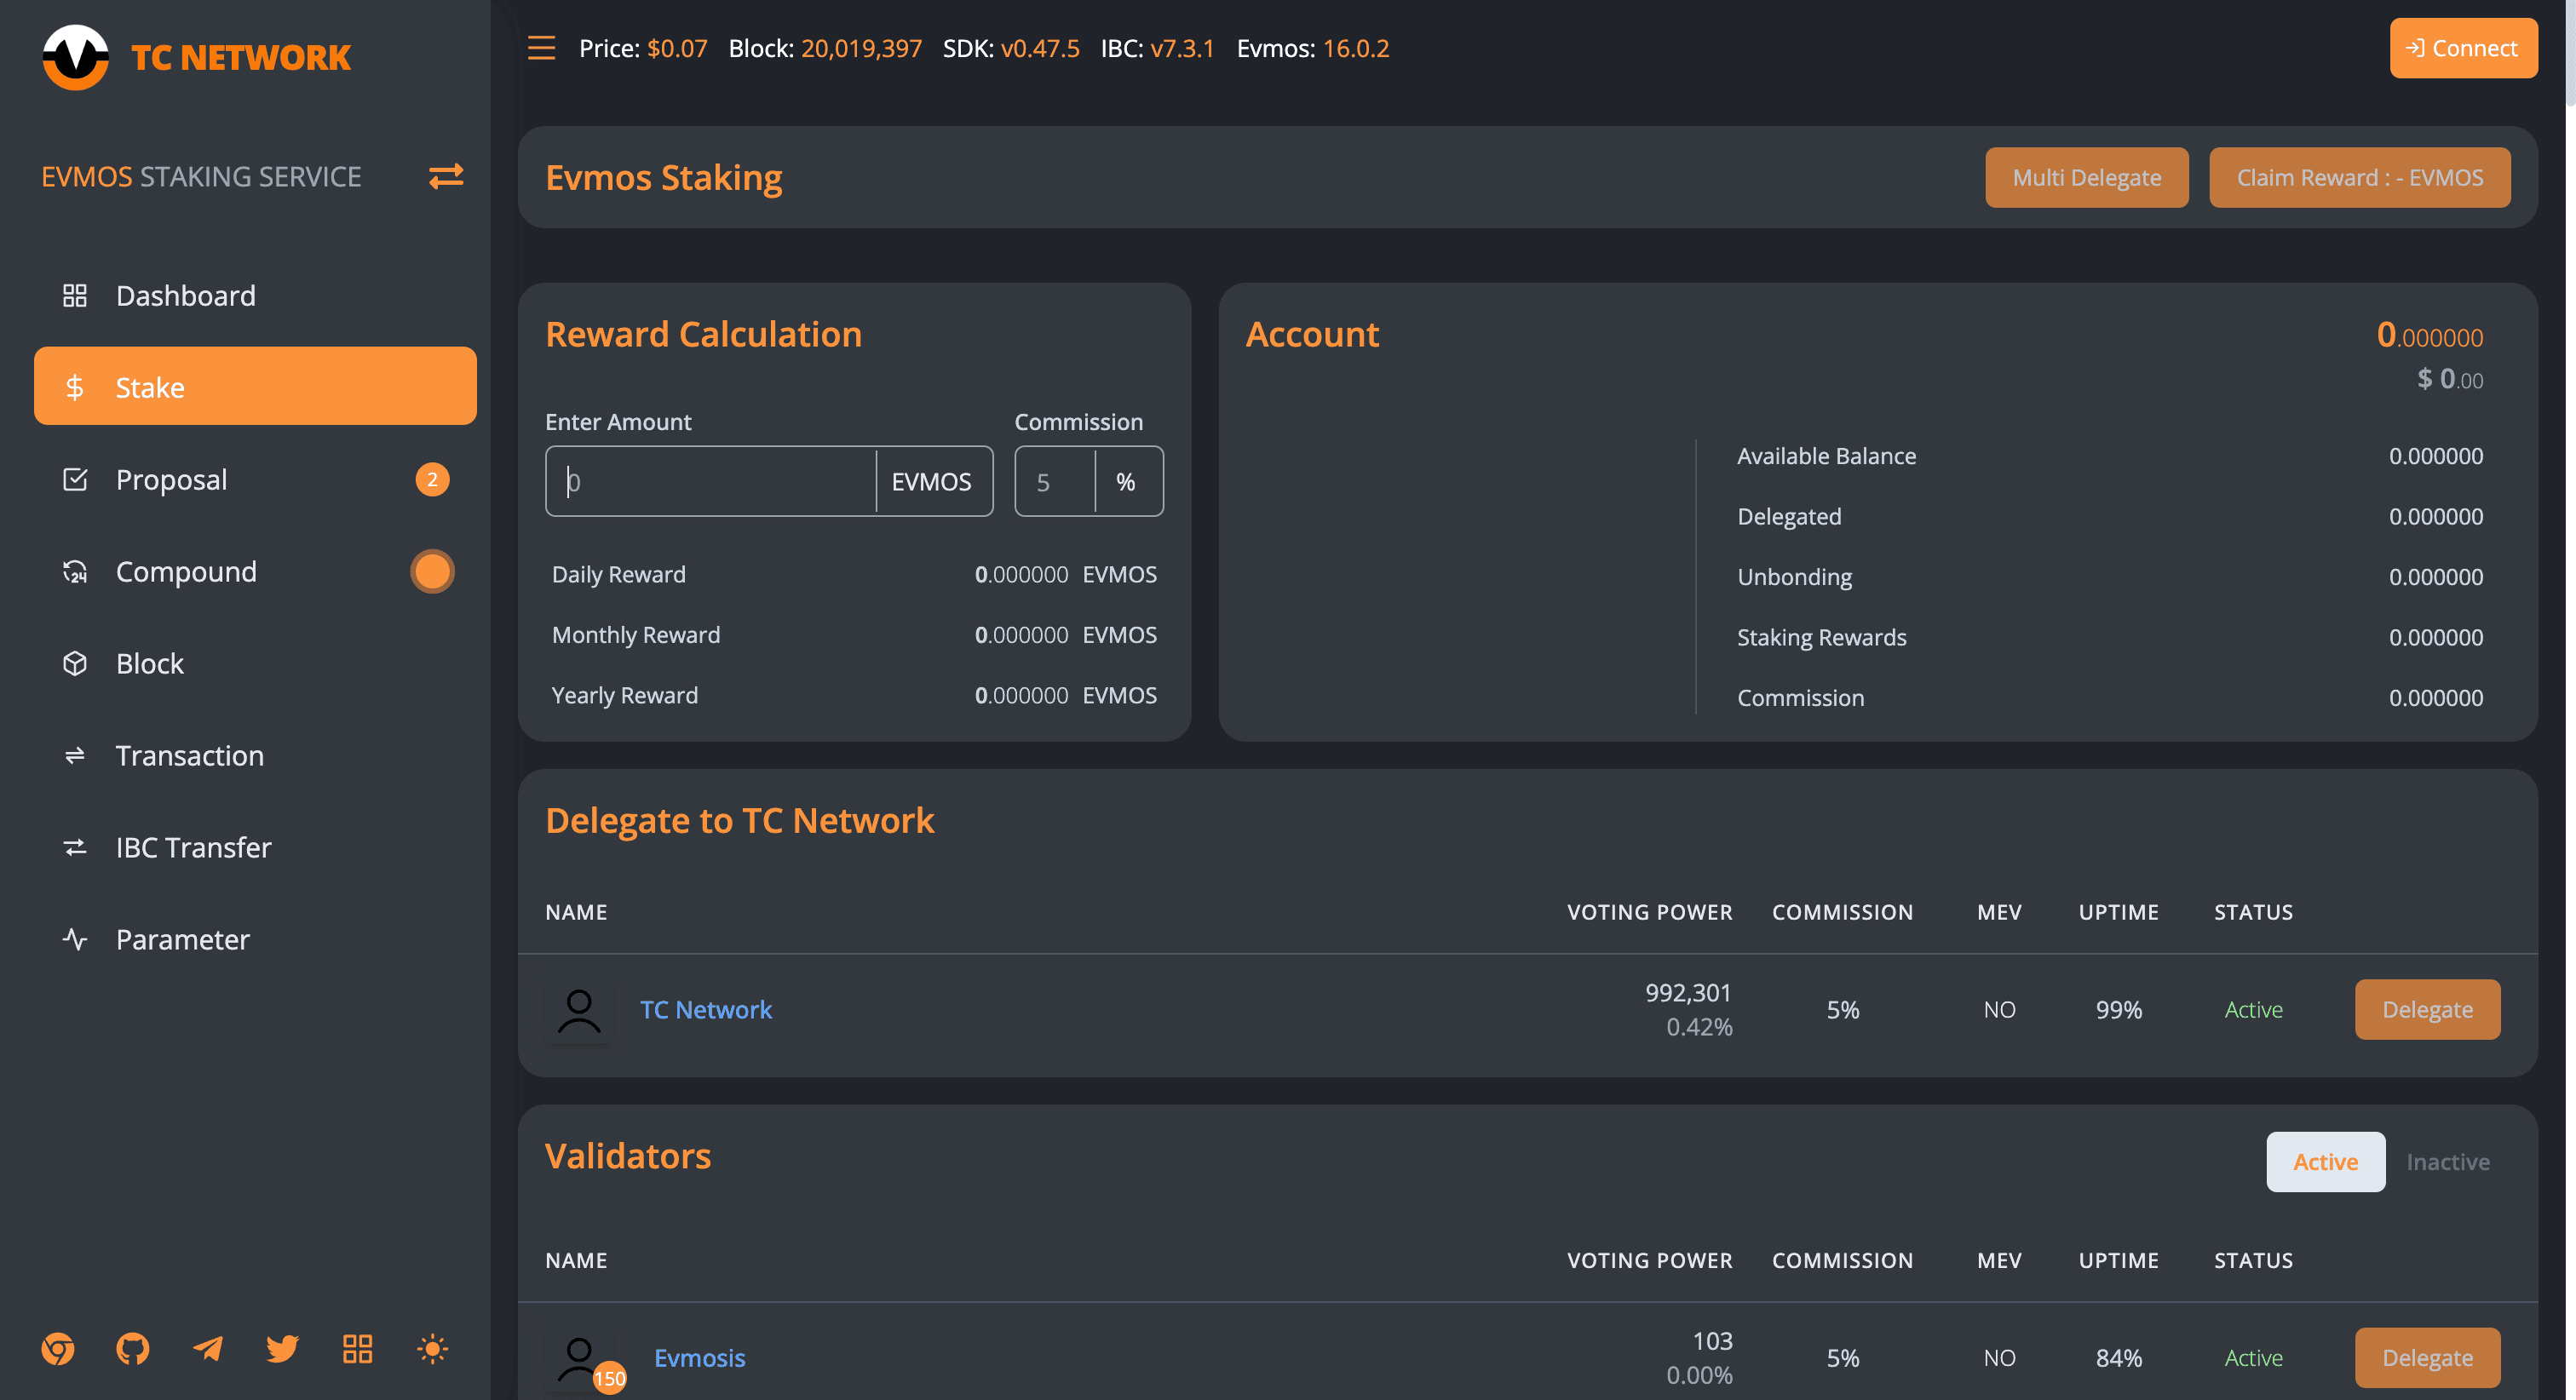Click the Proposal checkbox icon
Screen dimensions: 2576x1400
click(x=75, y=479)
